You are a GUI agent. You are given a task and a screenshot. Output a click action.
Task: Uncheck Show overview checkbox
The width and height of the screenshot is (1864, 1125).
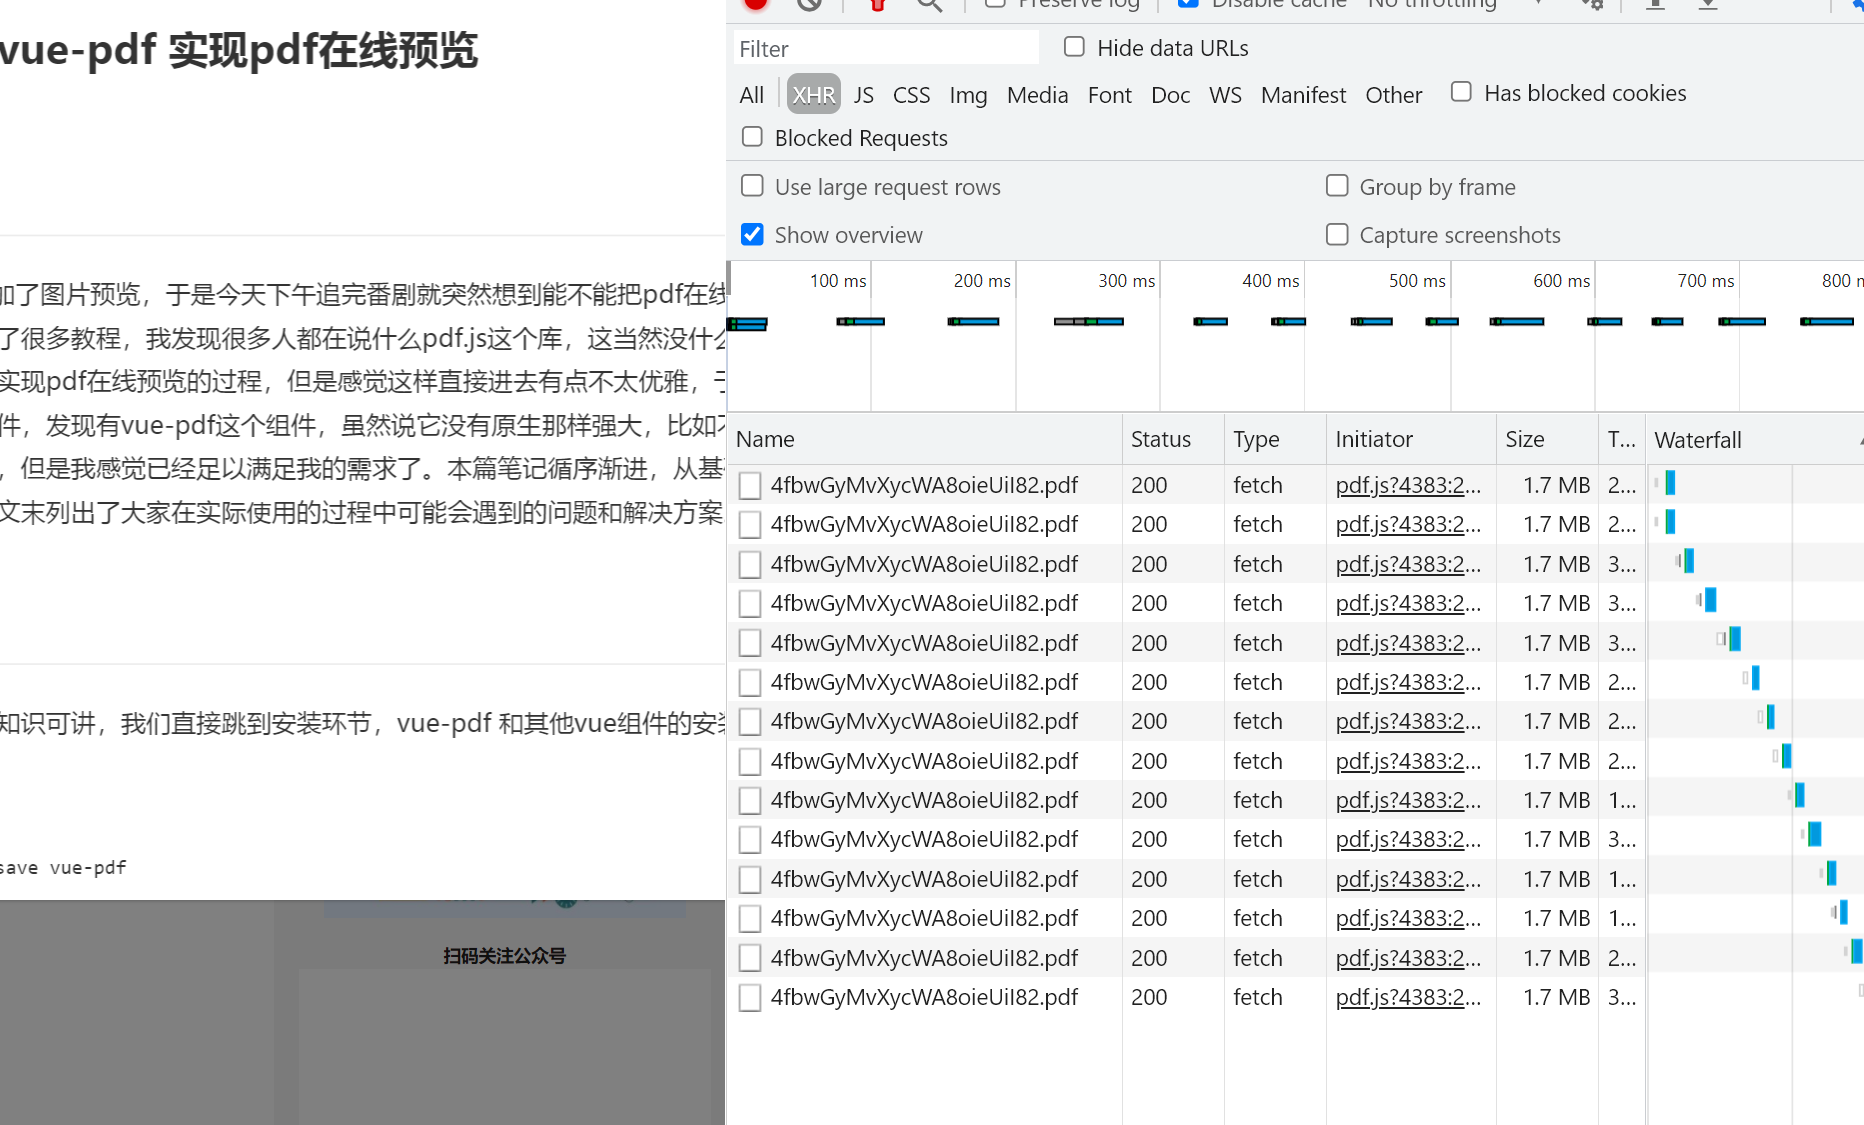(x=752, y=234)
